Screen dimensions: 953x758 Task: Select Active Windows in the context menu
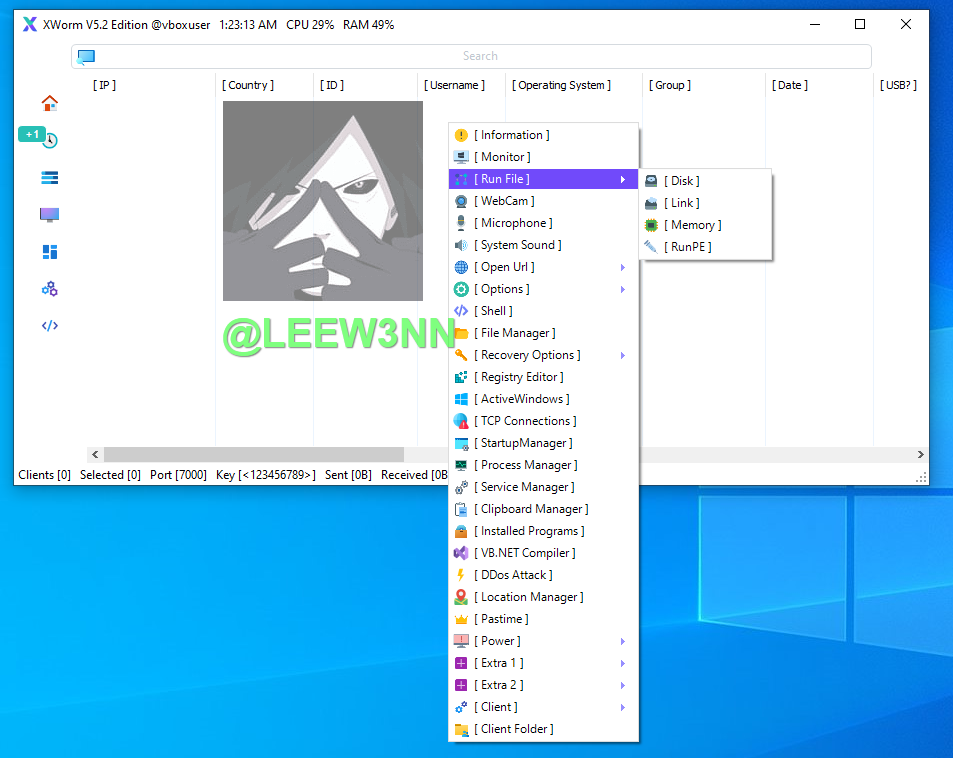[x=524, y=399]
